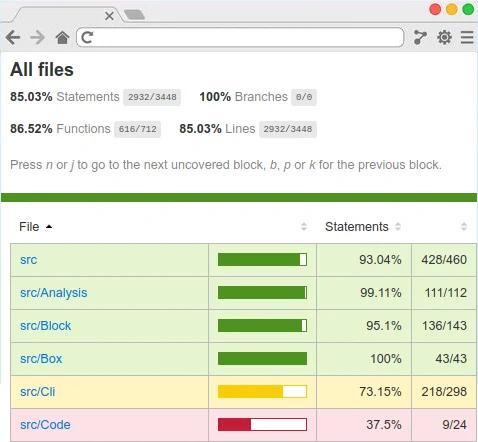Select the 9/24 cell
The width and height of the screenshot is (478, 442).
click(444, 425)
